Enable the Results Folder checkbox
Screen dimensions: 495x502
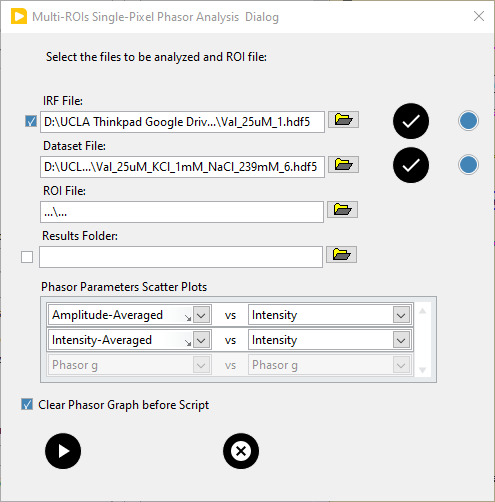click(x=27, y=257)
